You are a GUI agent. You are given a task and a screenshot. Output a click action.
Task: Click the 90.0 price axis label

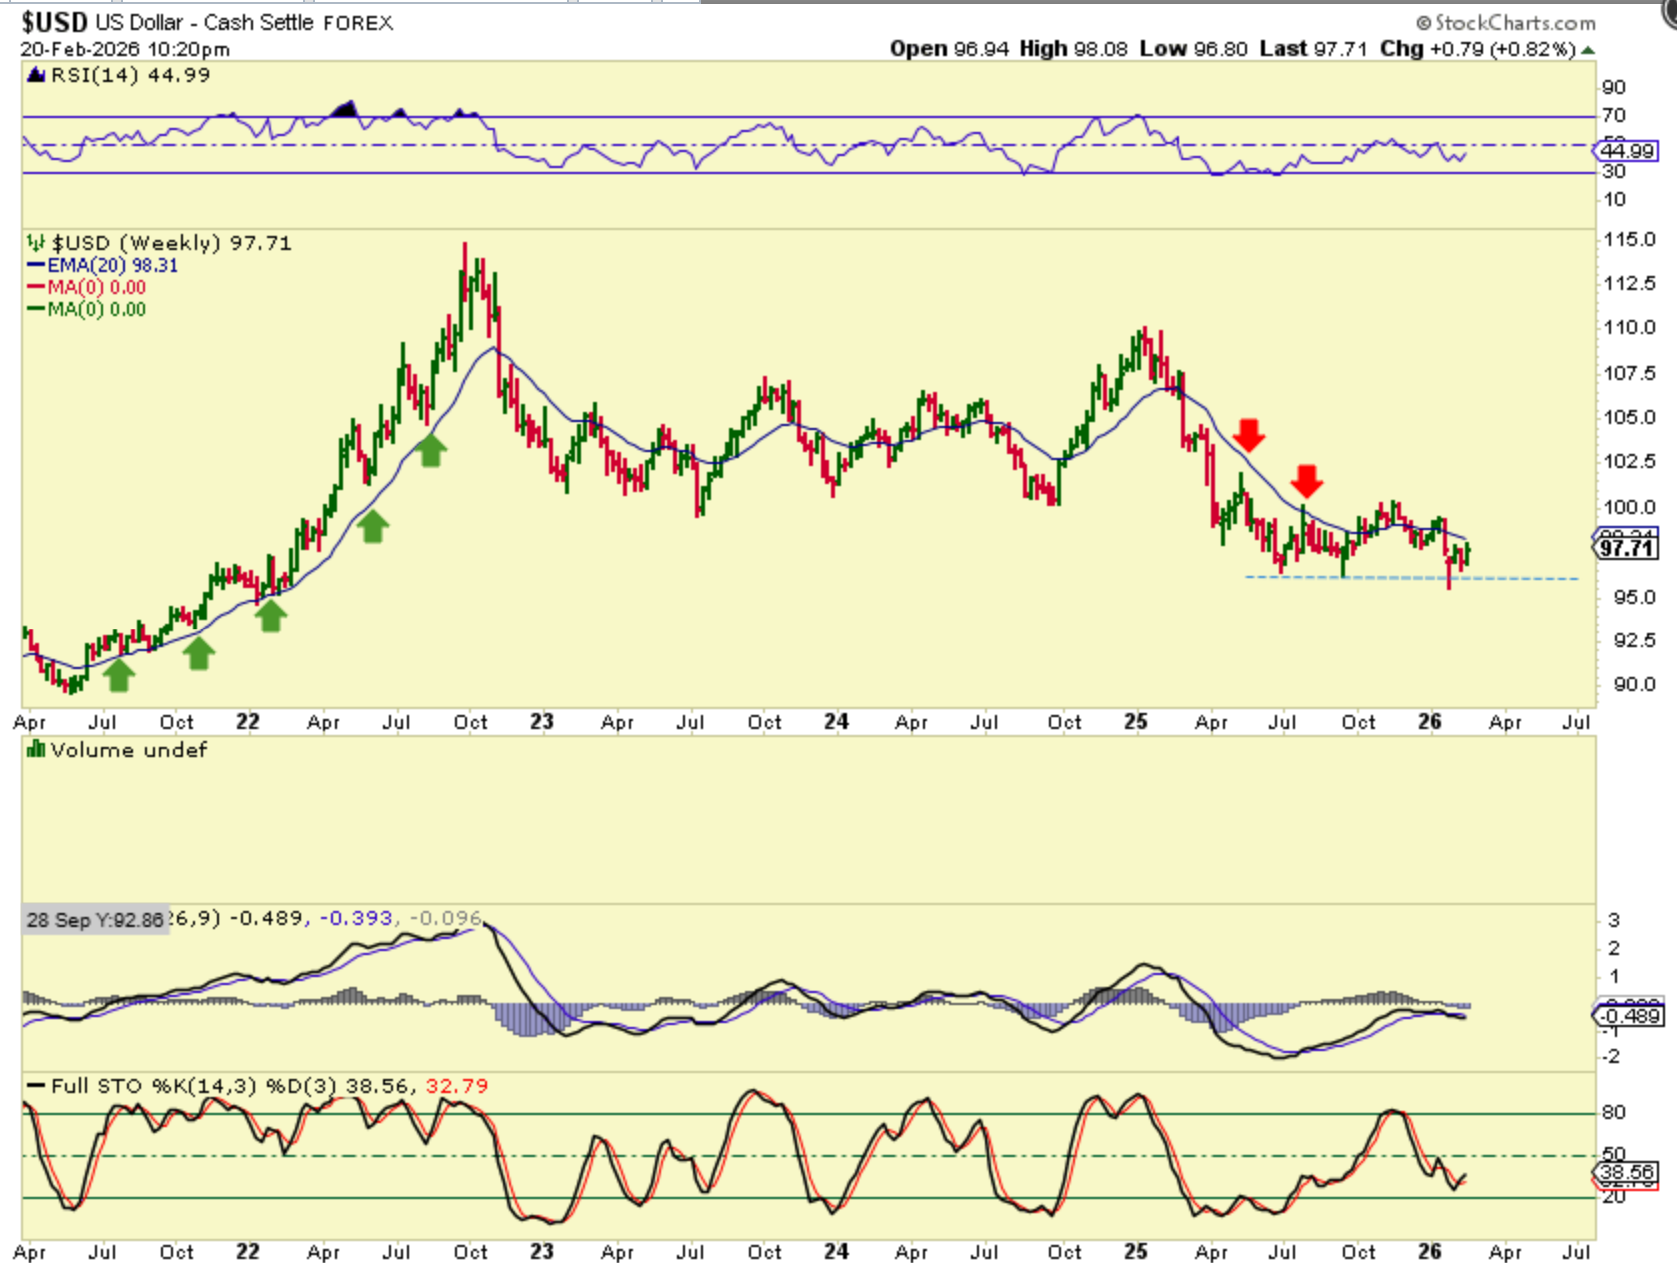(1634, 684)
